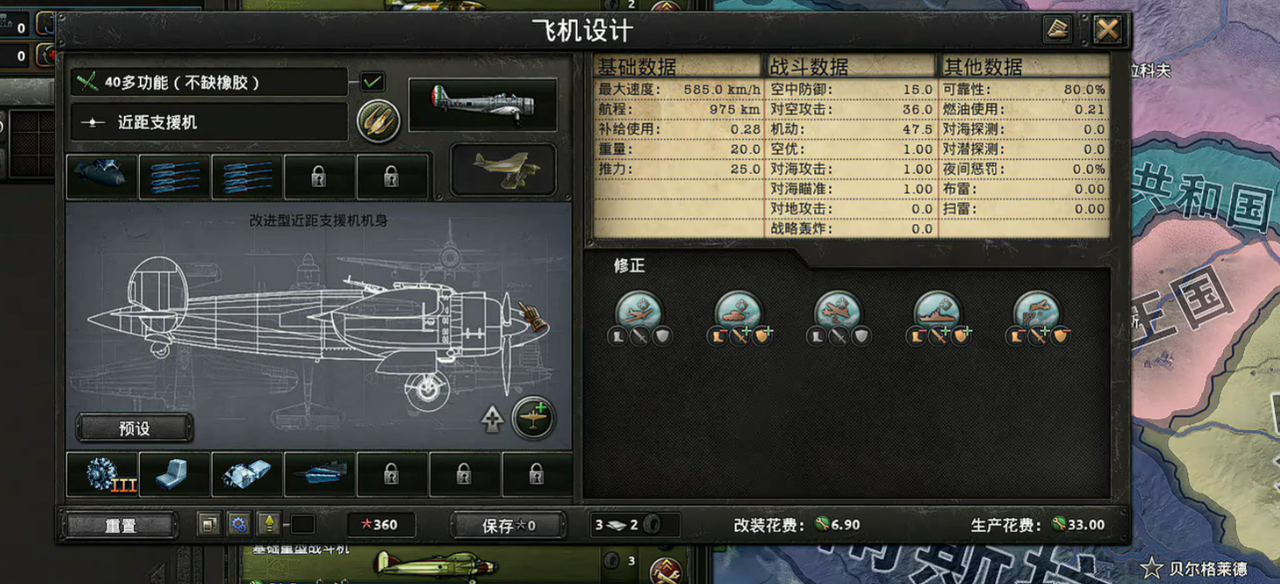Open the aircraft icon picker showing silver fighter
The width and height of the screenshot is (1280, 584).
pos(483,105)
